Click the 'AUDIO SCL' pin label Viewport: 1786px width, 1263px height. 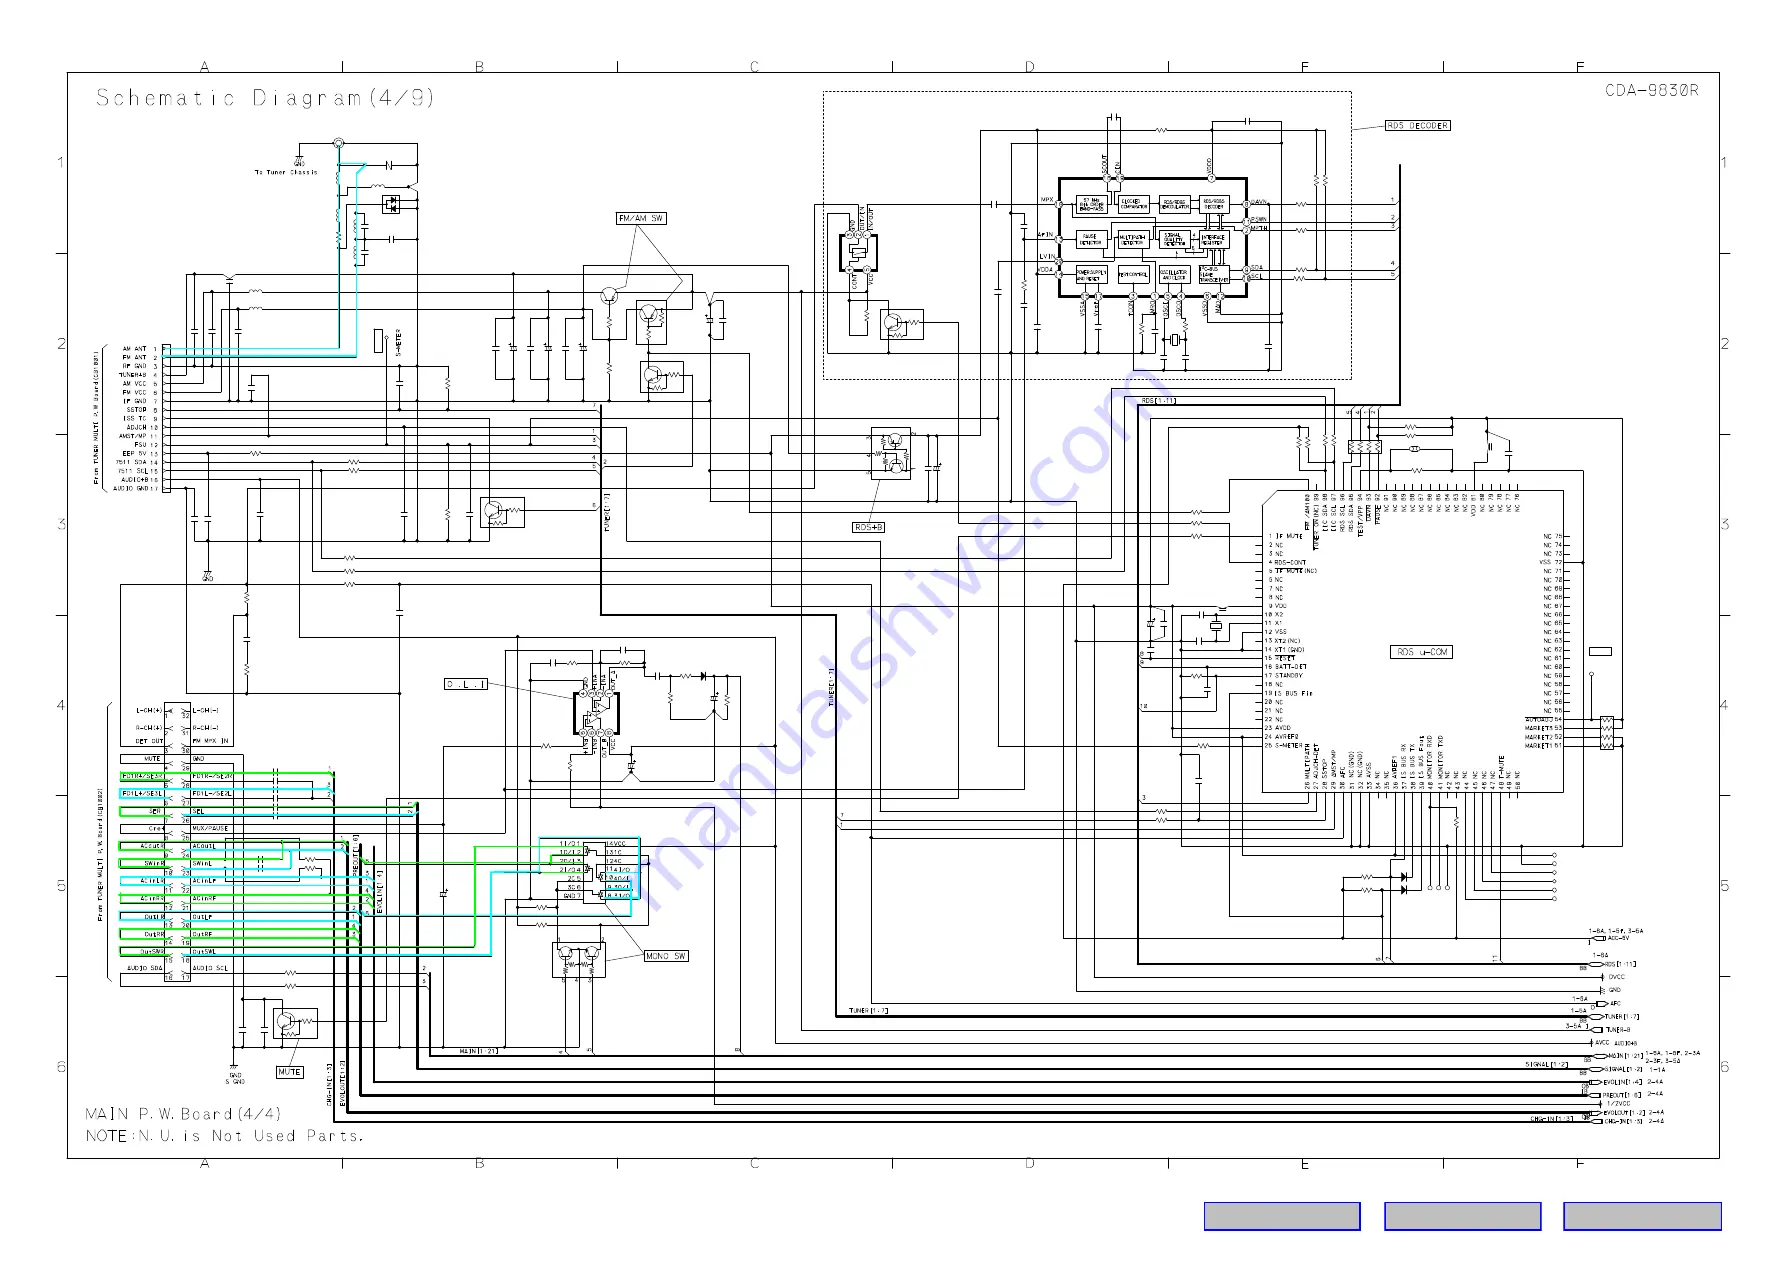pyautogui.click(x=210, y=968)
